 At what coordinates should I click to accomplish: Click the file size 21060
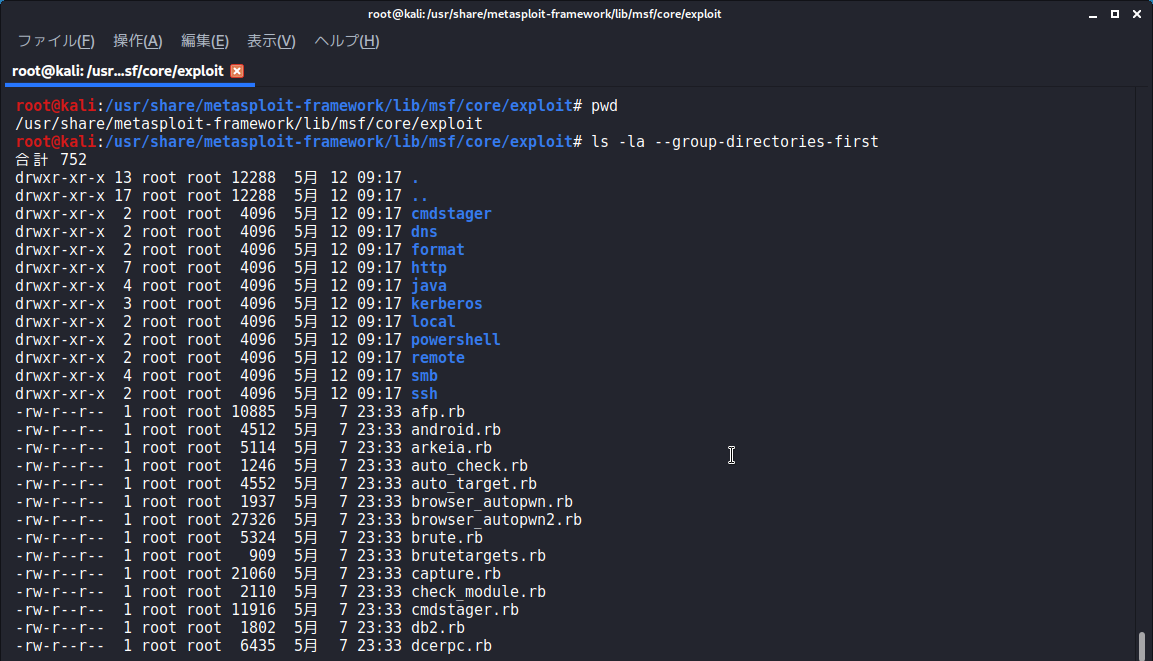tap(254, 574)
